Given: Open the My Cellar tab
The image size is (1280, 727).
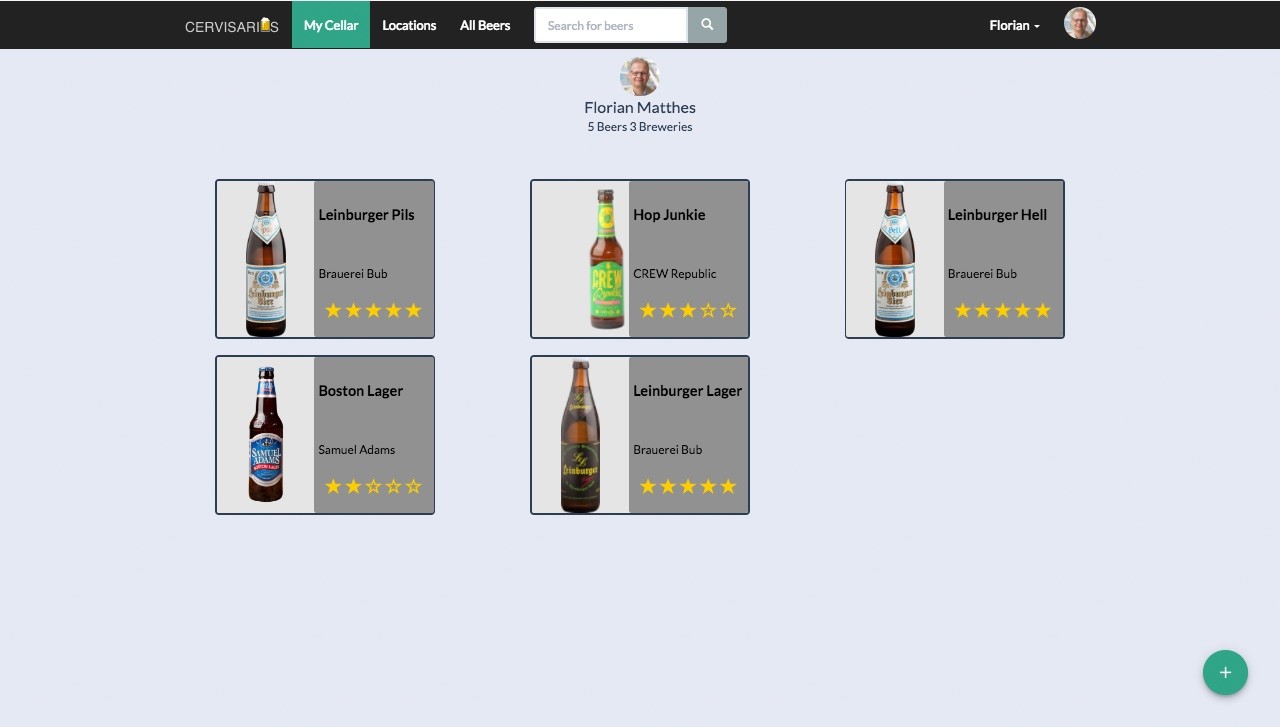Looking at the screenshot, I should pyautogui.click(x=331, y=25).
